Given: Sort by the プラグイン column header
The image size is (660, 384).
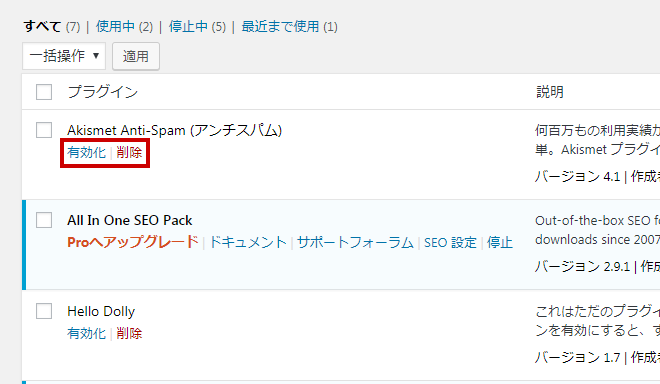Looking at the screenshot, I should [103, 92].
